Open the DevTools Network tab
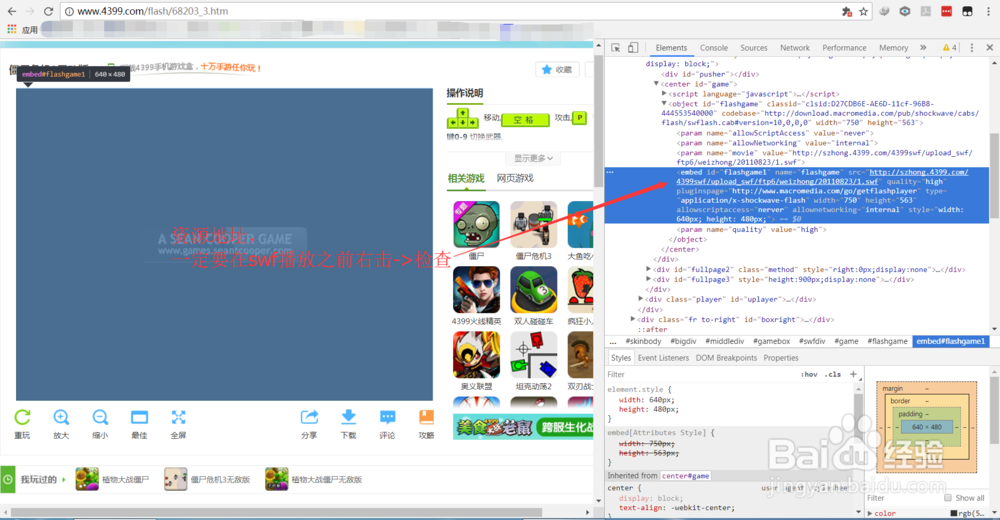This screenshot has width=1000, height=520. (795, 48)
